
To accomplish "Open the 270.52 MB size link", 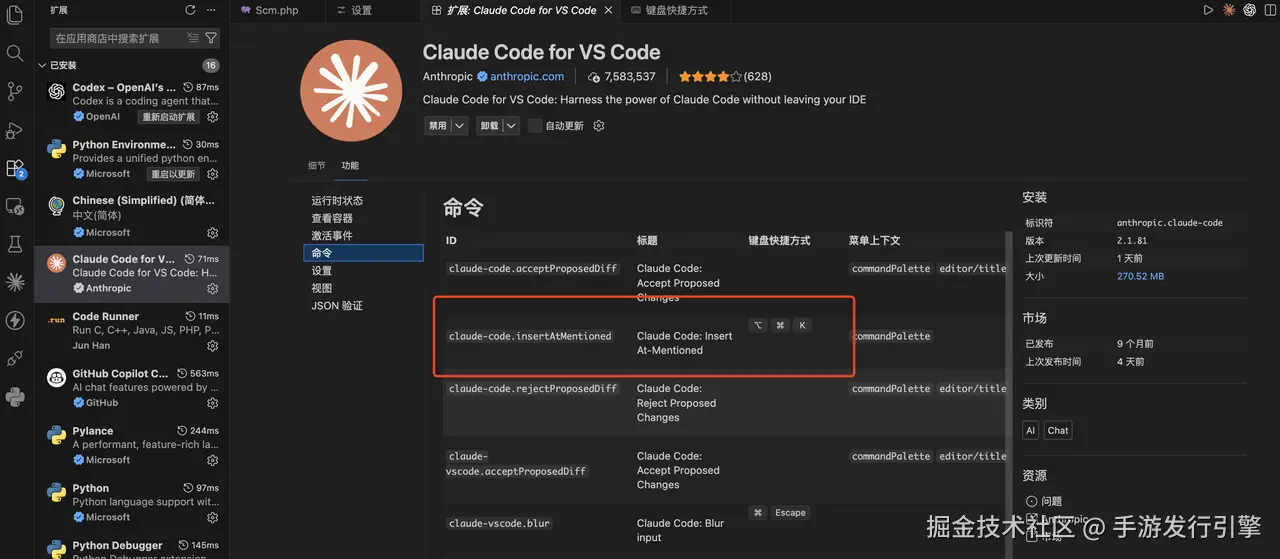I will pyautogui.click(x=1141, y=276).
